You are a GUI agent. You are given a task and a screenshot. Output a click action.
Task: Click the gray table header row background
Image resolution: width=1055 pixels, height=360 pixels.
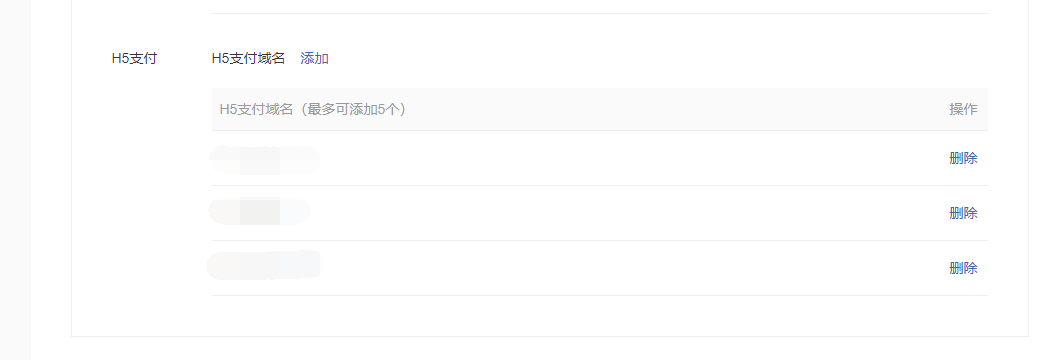tap(599, 109)
